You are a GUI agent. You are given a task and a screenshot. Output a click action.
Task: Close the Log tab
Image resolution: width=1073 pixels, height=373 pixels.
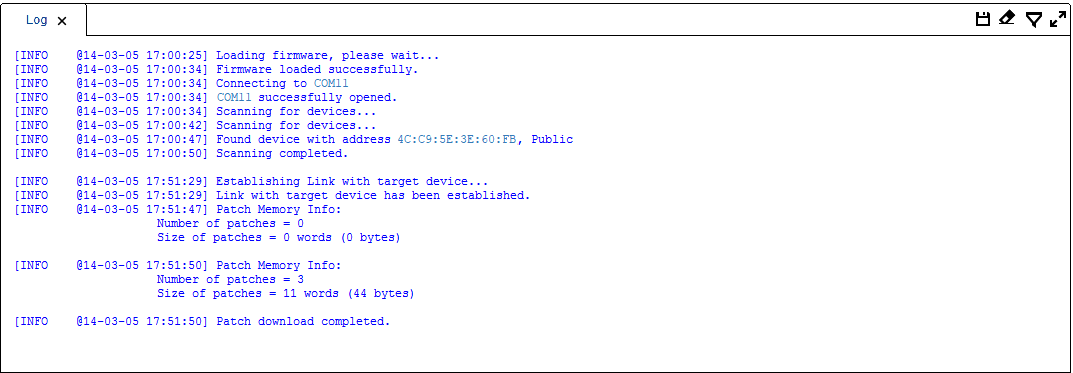pos(62,21)
